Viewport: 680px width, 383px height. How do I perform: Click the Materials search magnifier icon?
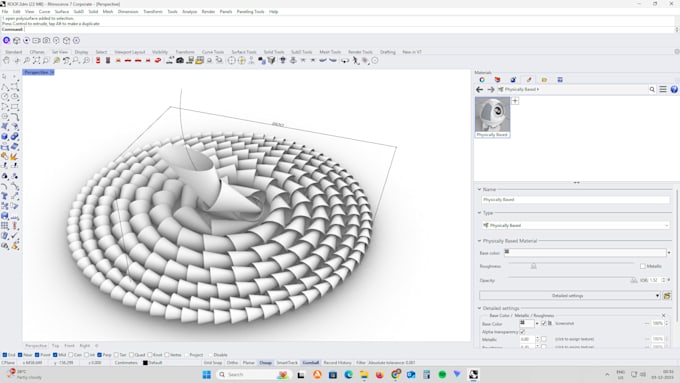click(x=652, y=89)
